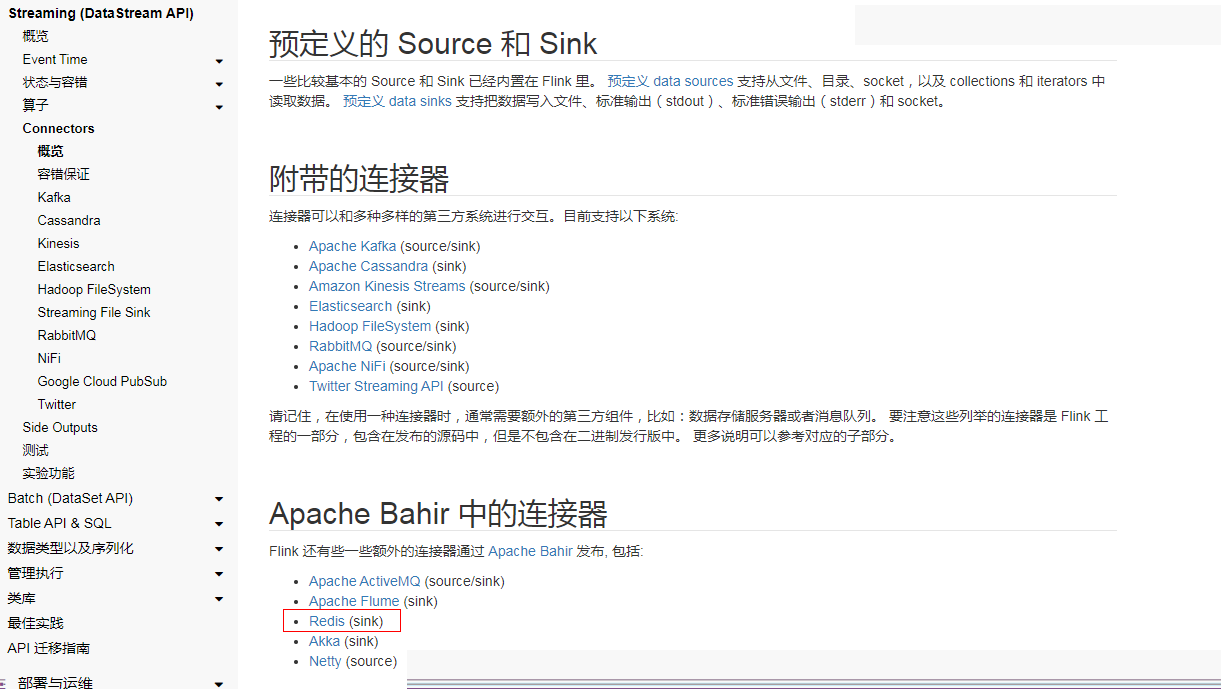The width and height of the screenshot is (1221, 689).
Task: Open the Twitter Streaming API link
Action: pyautogui.click(x=376, y=386)
